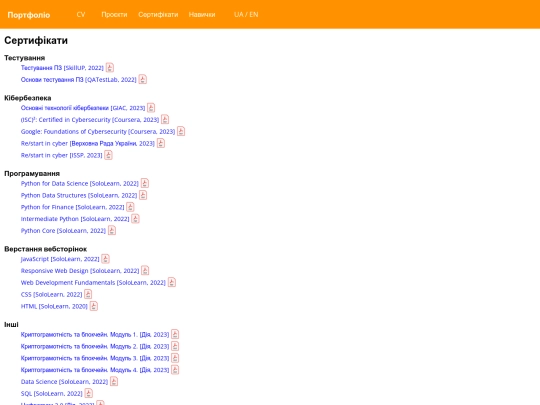Open link Re/start in cyber Верховна Рада України
The image size is (540, 405).
(x=88, y=143)
